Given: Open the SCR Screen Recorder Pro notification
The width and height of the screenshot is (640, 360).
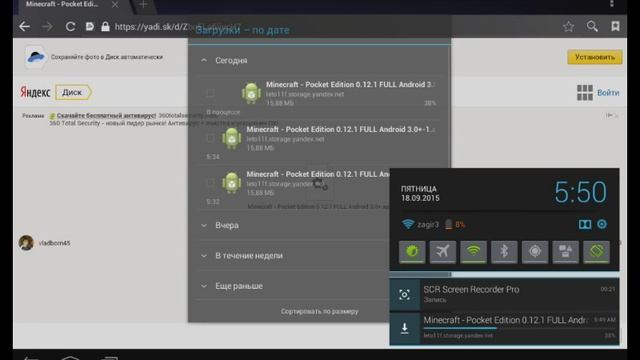Looking at the screenshot, I should 504,294.
